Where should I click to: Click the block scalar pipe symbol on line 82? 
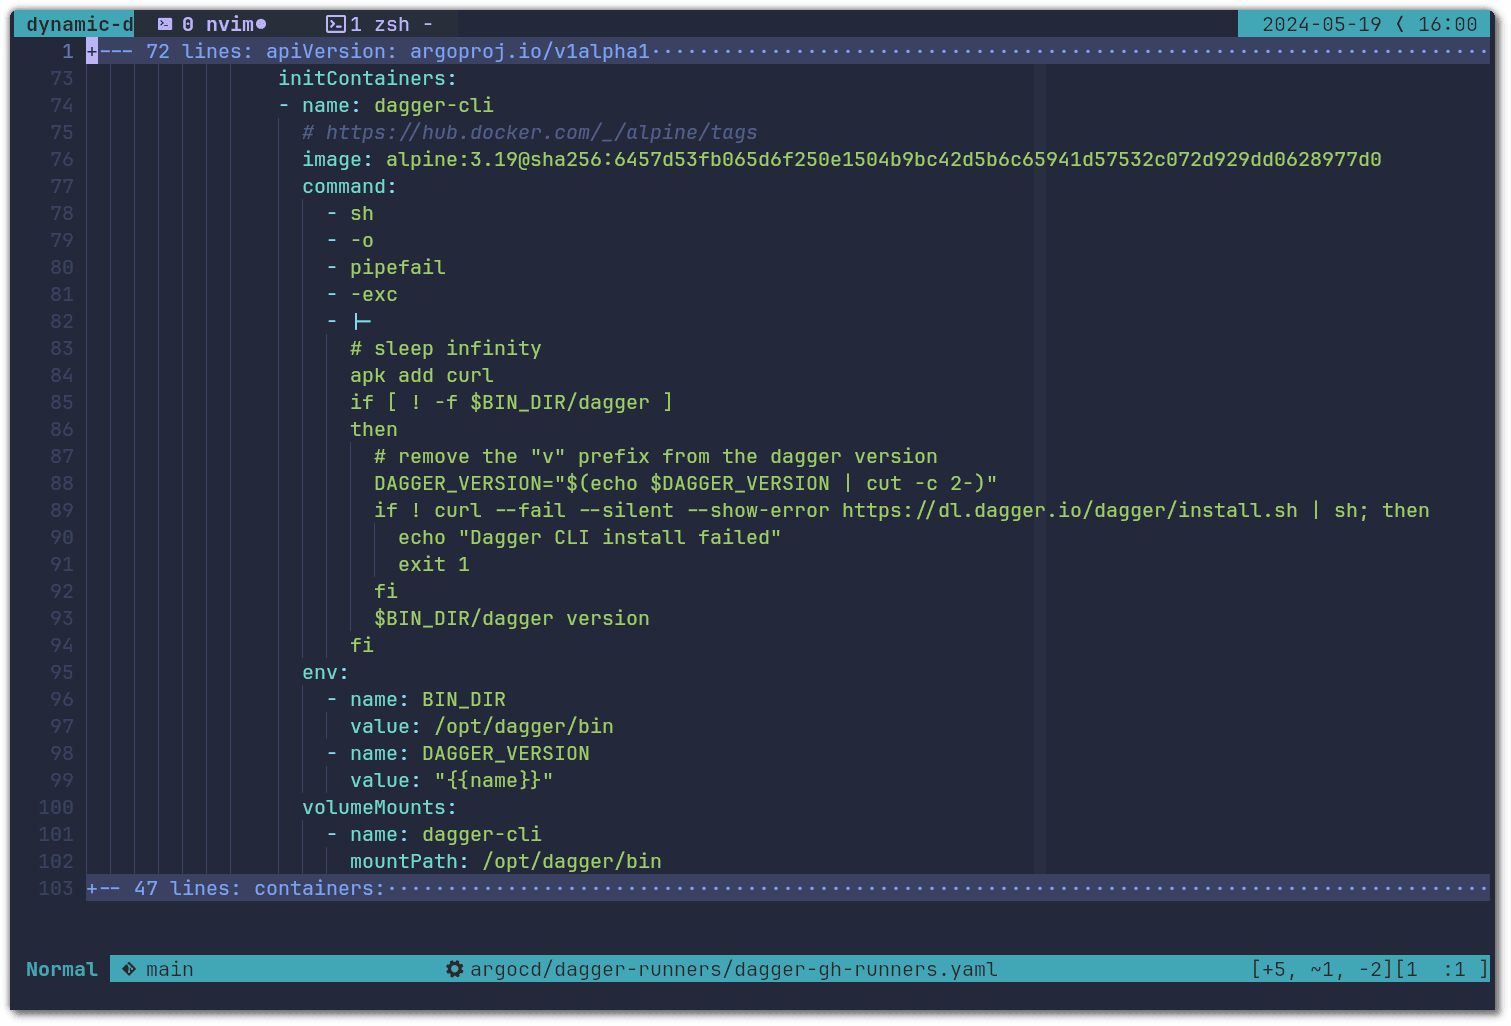[x=362, y=321]
